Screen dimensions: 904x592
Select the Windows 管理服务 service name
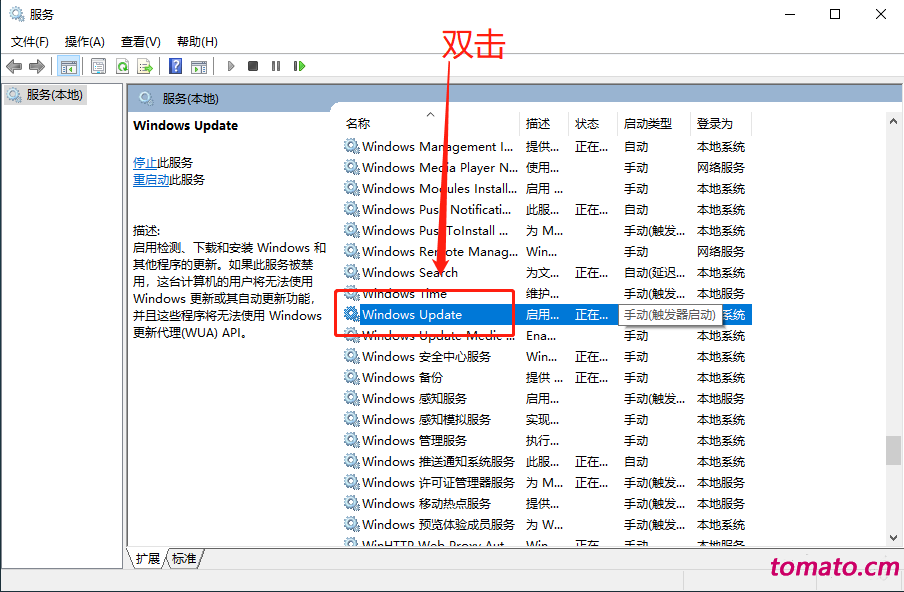tap(415, 441)
